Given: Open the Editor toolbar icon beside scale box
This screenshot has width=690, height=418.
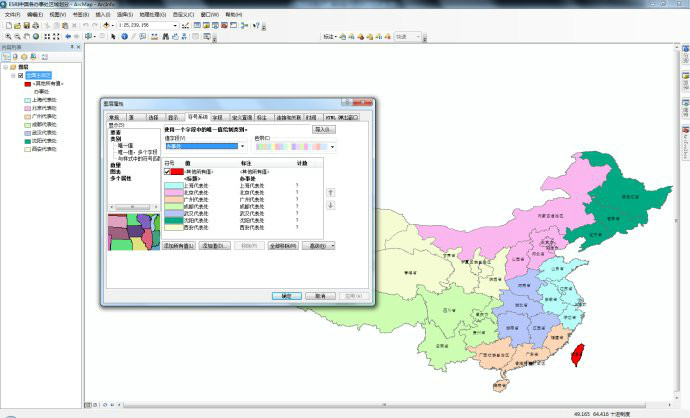Looking at the screenshot, I should pos(185,26).
